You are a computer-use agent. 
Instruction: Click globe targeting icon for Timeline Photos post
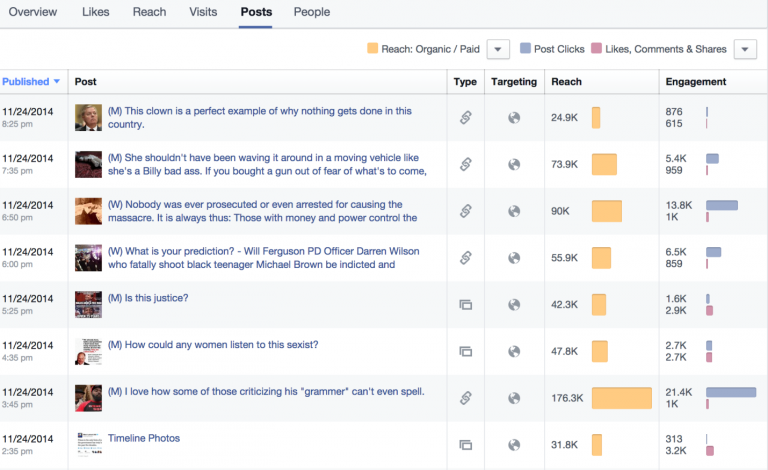[x=514, y=444]
